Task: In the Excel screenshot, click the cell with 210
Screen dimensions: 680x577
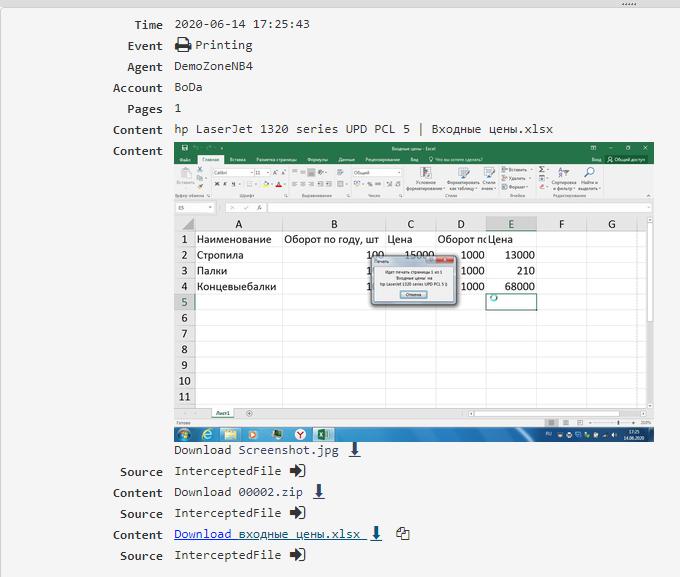Action: (511, 271)
